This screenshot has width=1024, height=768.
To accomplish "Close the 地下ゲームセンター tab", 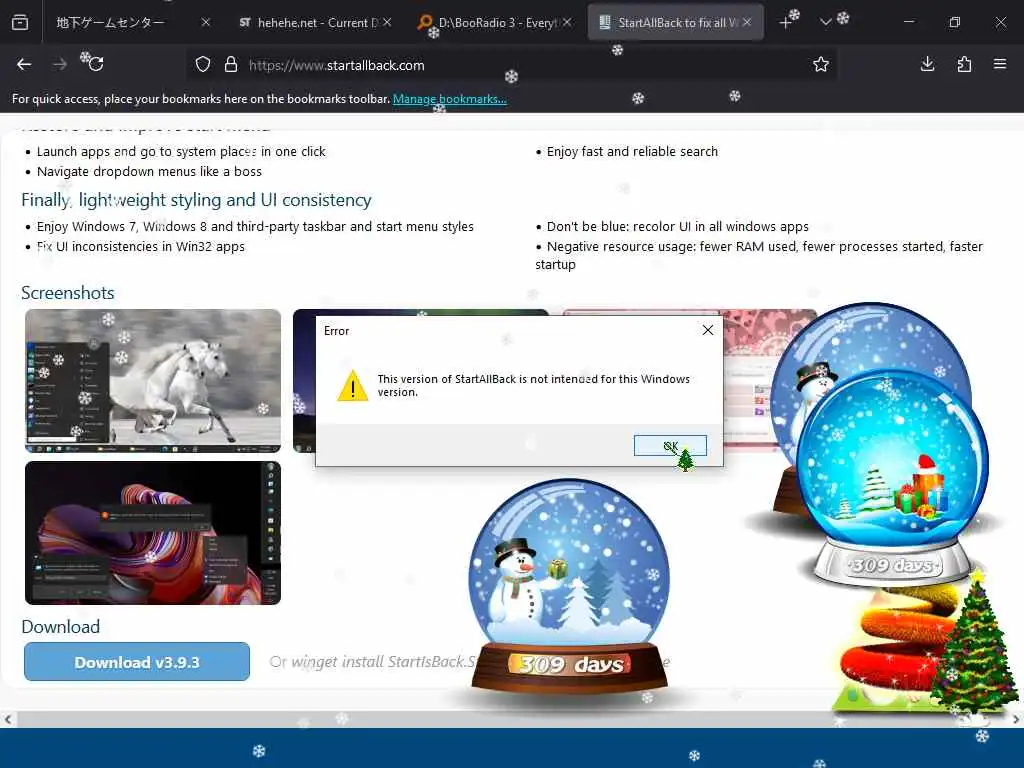I will click(206, 22).
